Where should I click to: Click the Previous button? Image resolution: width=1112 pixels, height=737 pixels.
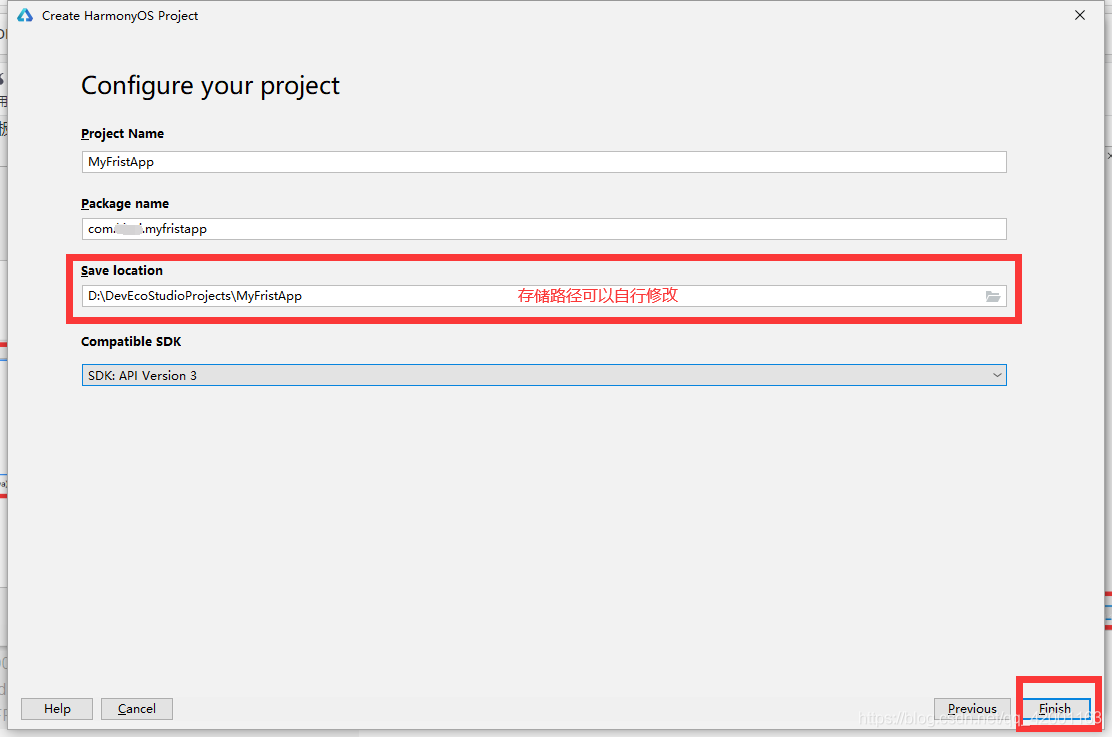pyautogui.click(x=972, y=709)
